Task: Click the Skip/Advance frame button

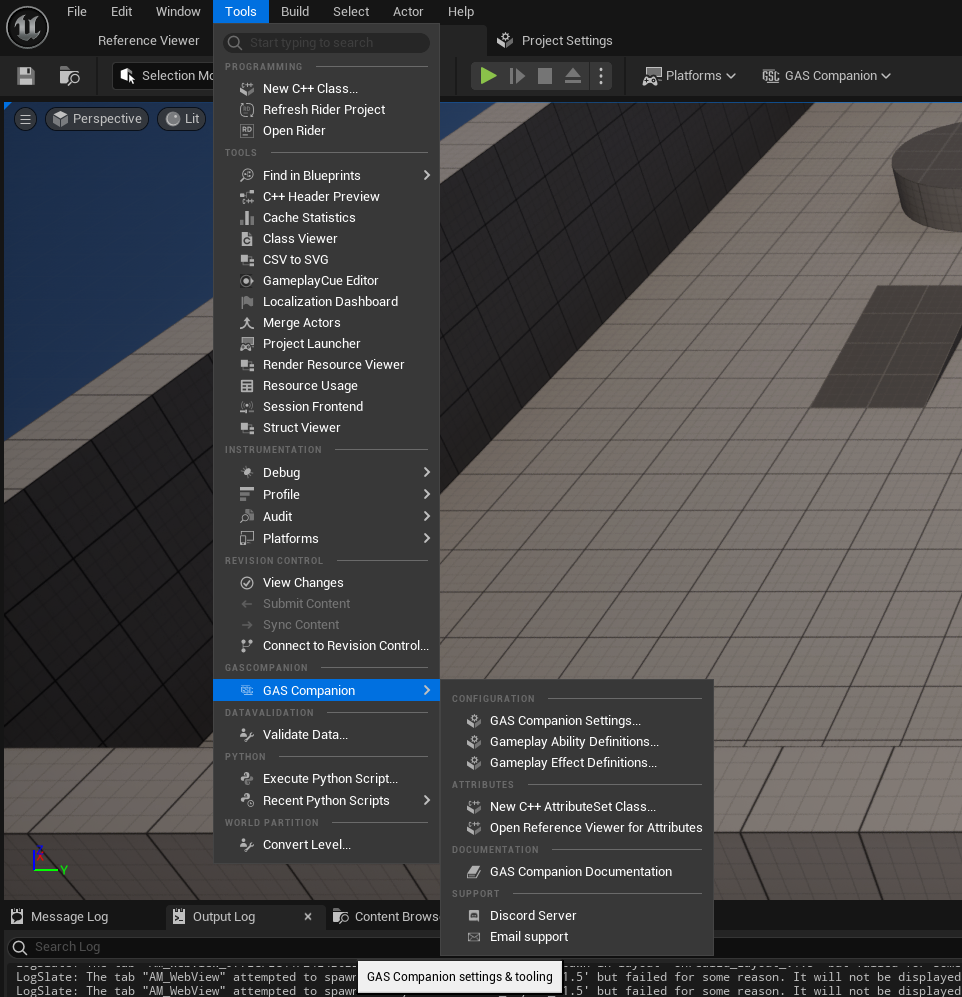Action: (x=517, y=76)
